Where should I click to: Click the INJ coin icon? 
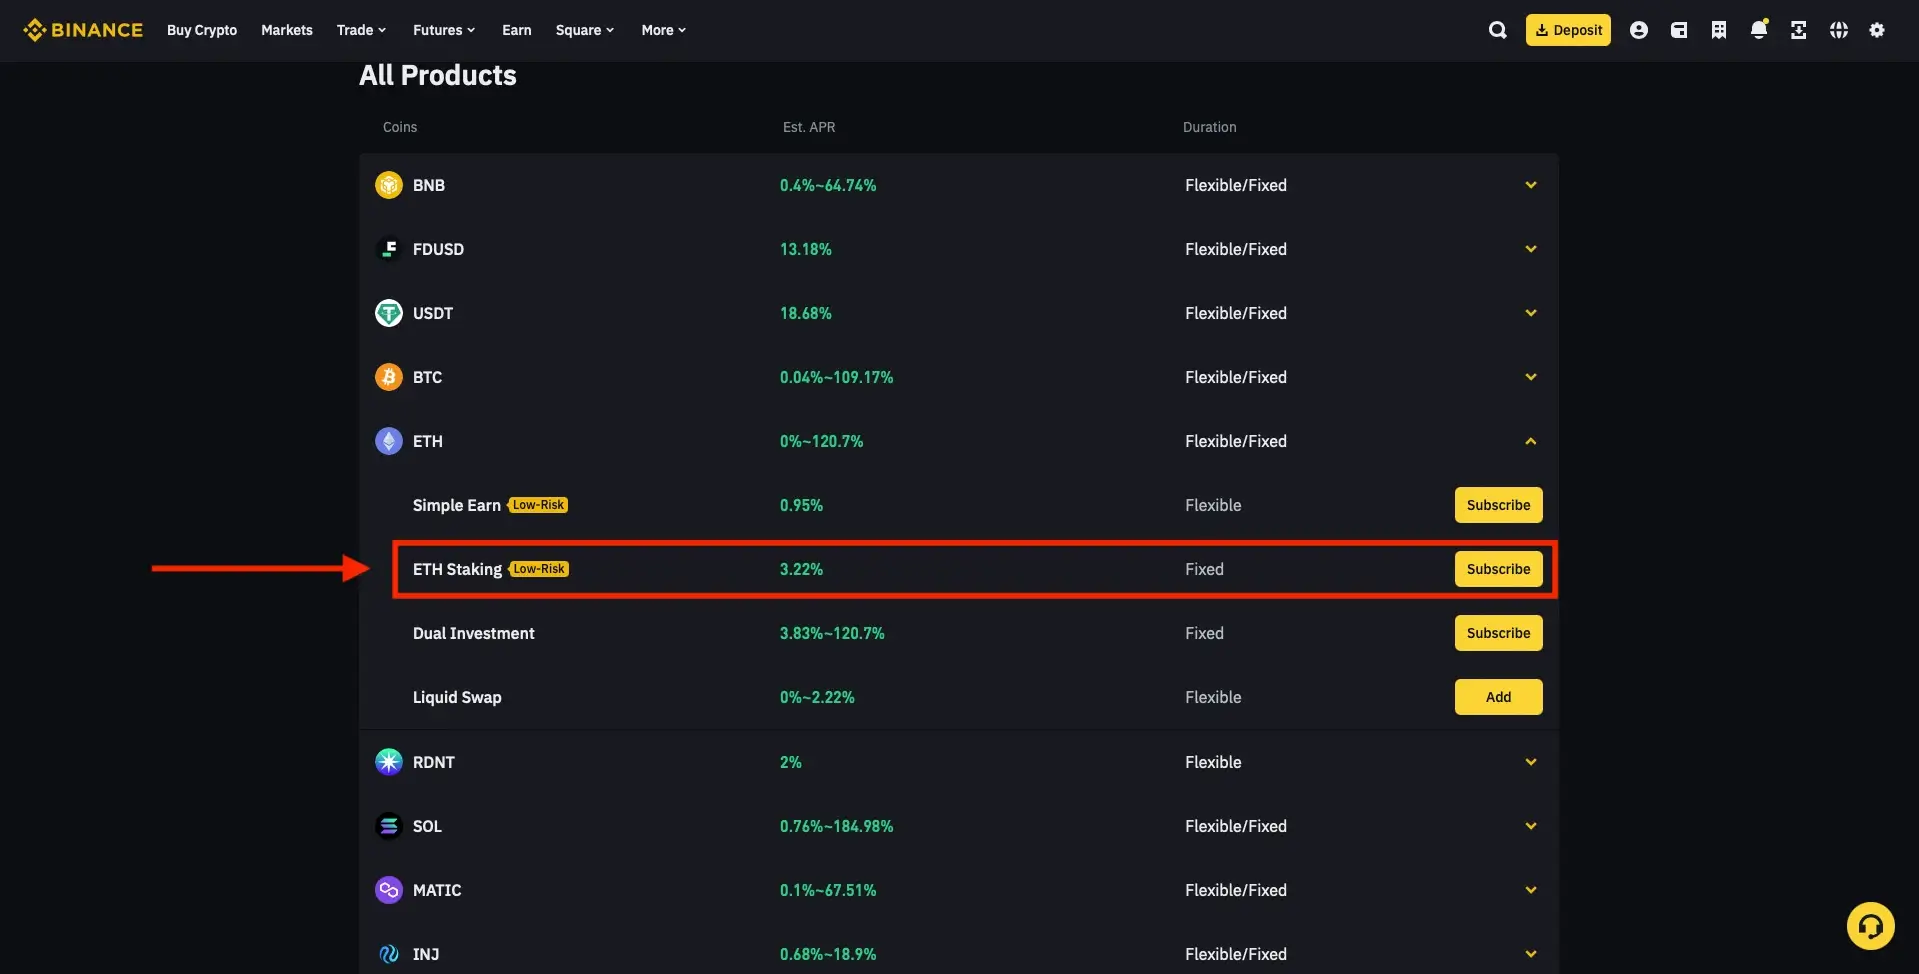click(x=389, y=954)
